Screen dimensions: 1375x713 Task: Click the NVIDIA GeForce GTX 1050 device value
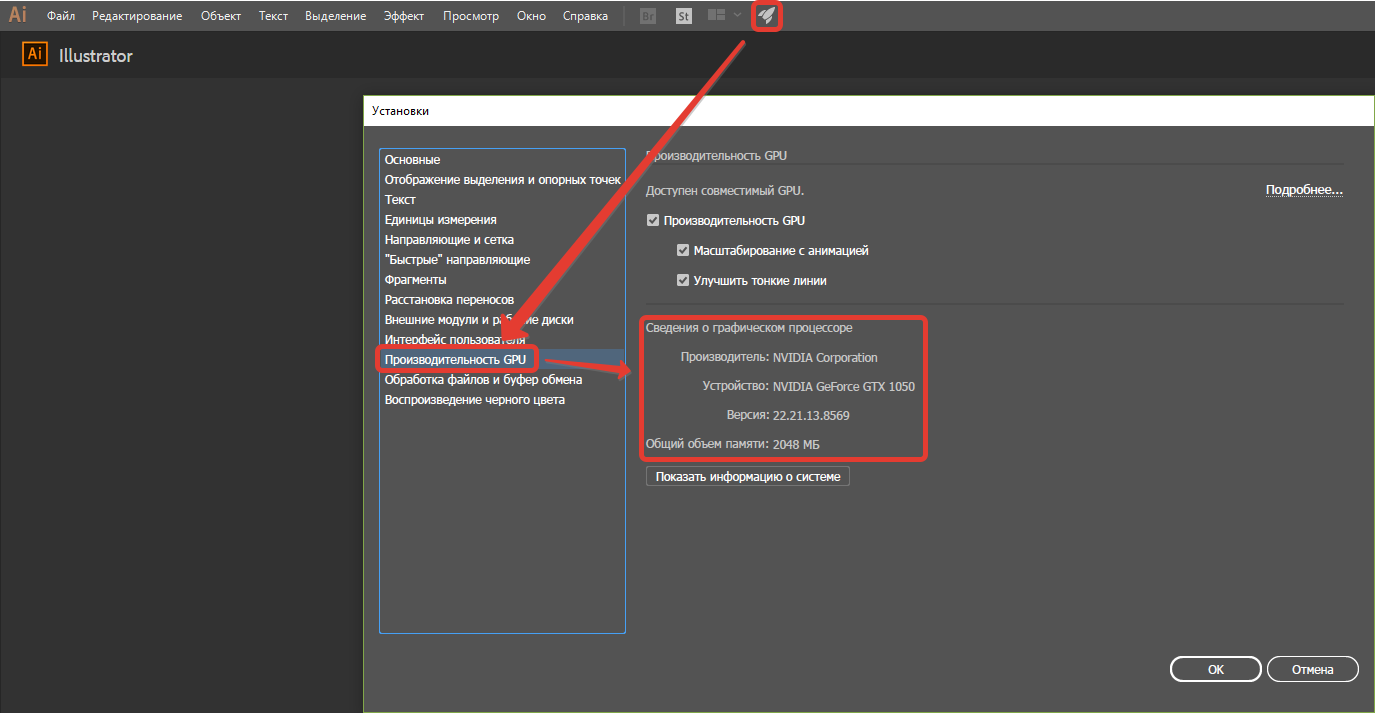pos(844,387)
